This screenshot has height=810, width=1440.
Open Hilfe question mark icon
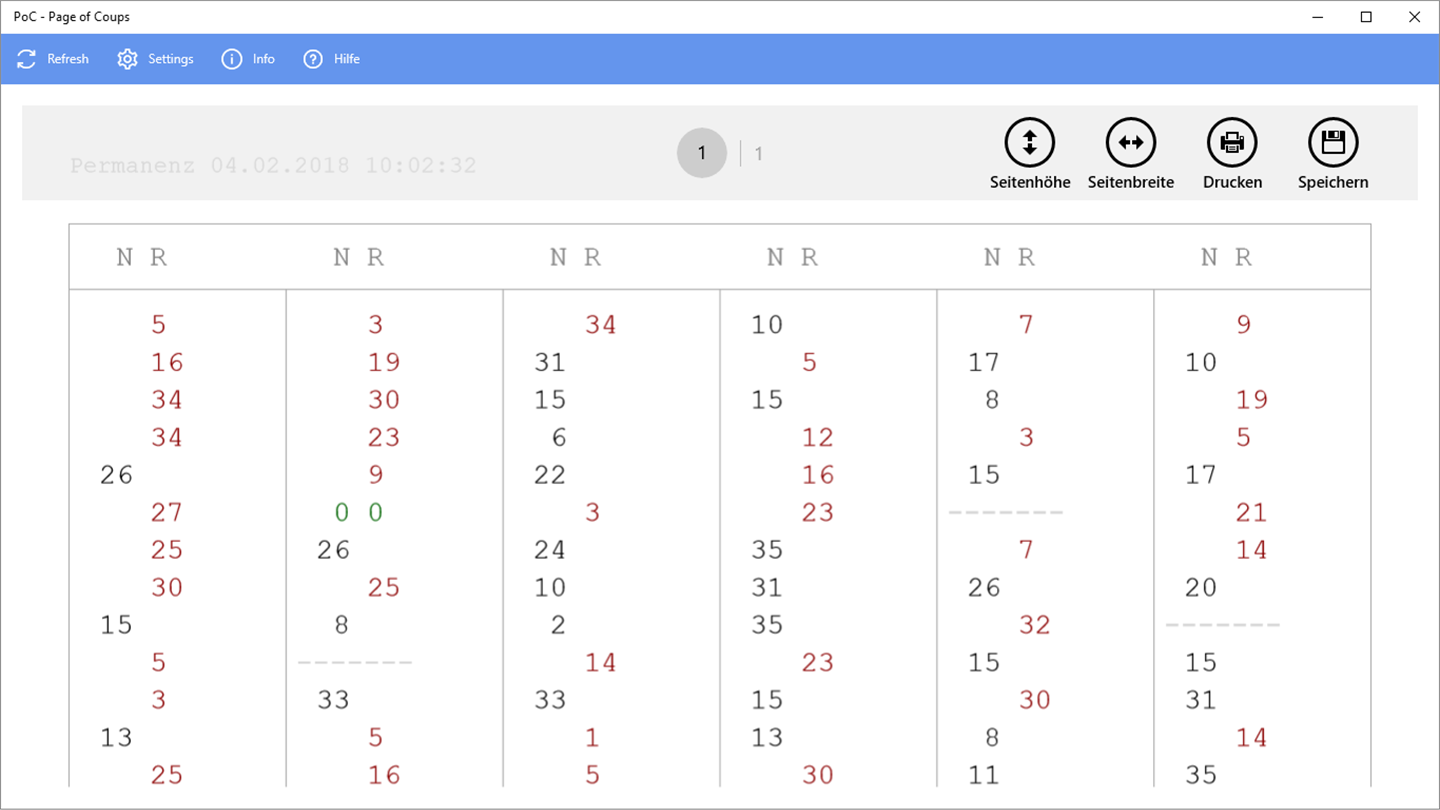(x=314, y=59)
